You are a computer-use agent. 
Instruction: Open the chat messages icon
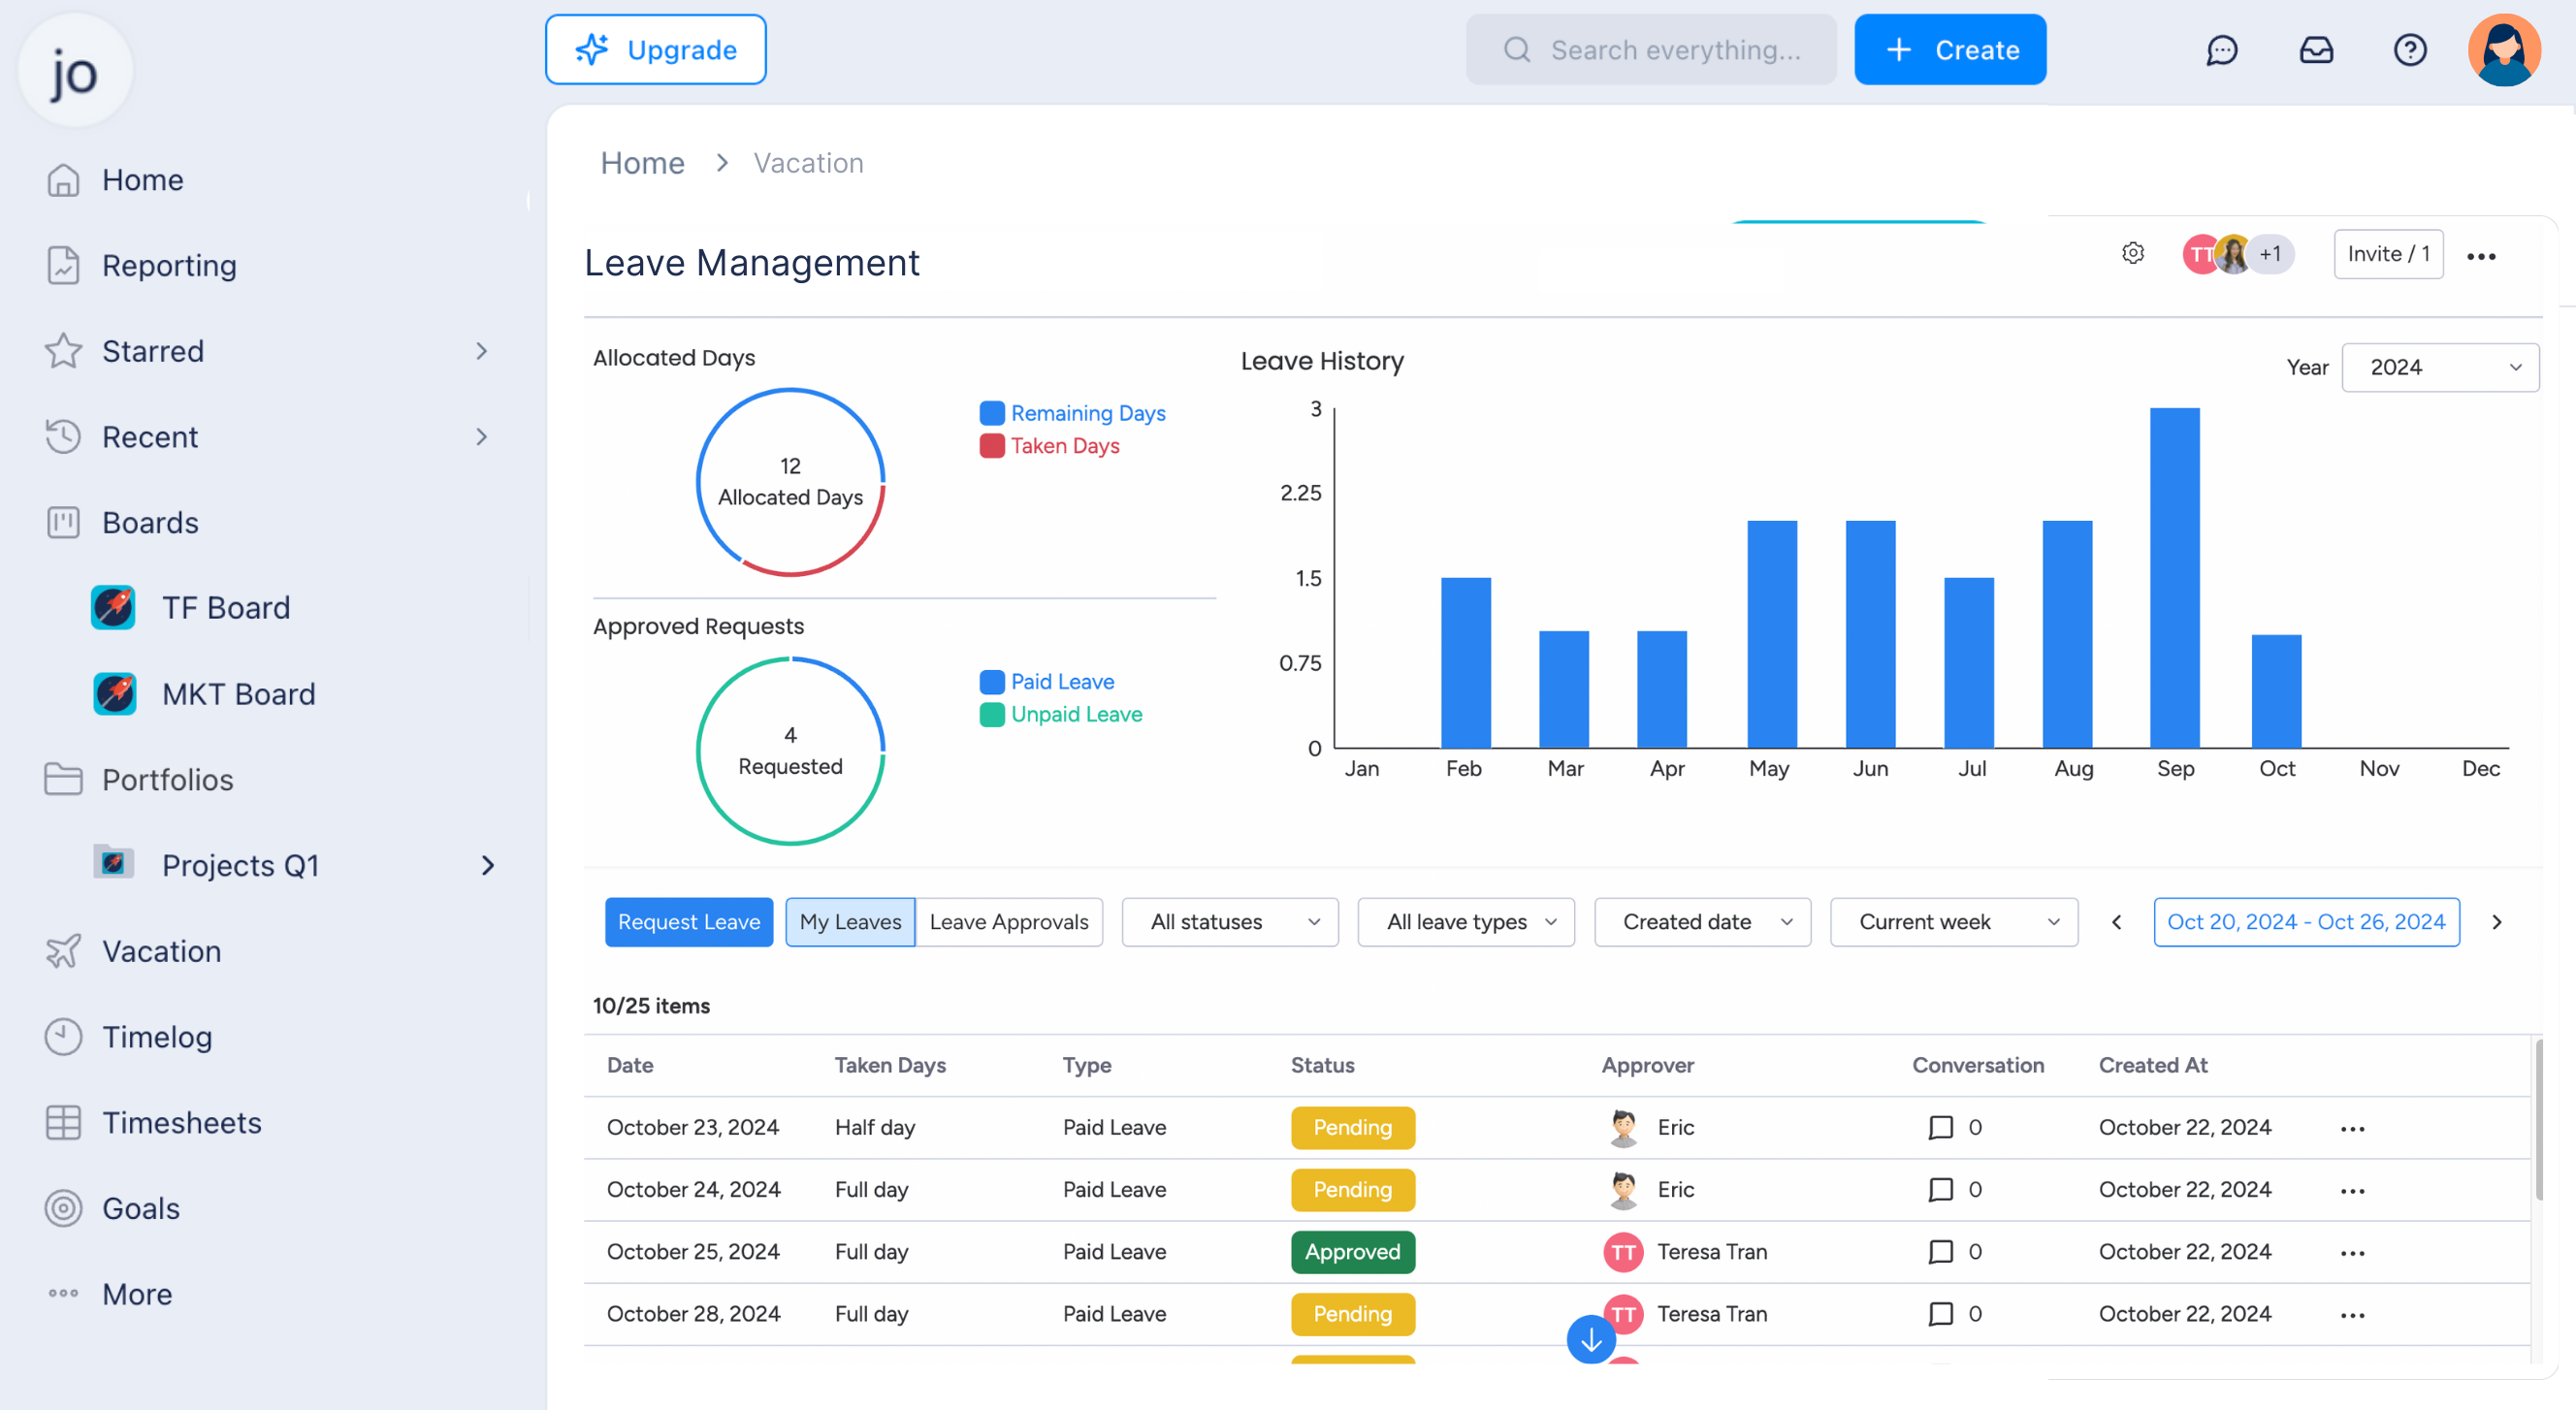2221,50
